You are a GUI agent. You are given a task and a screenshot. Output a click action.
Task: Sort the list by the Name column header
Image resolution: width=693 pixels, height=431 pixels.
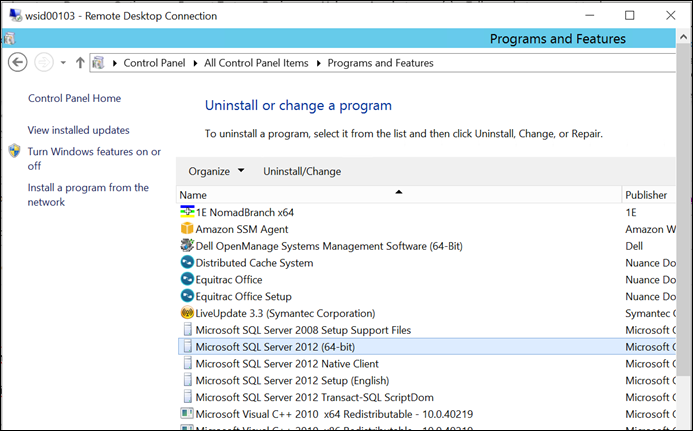(399, 195)
